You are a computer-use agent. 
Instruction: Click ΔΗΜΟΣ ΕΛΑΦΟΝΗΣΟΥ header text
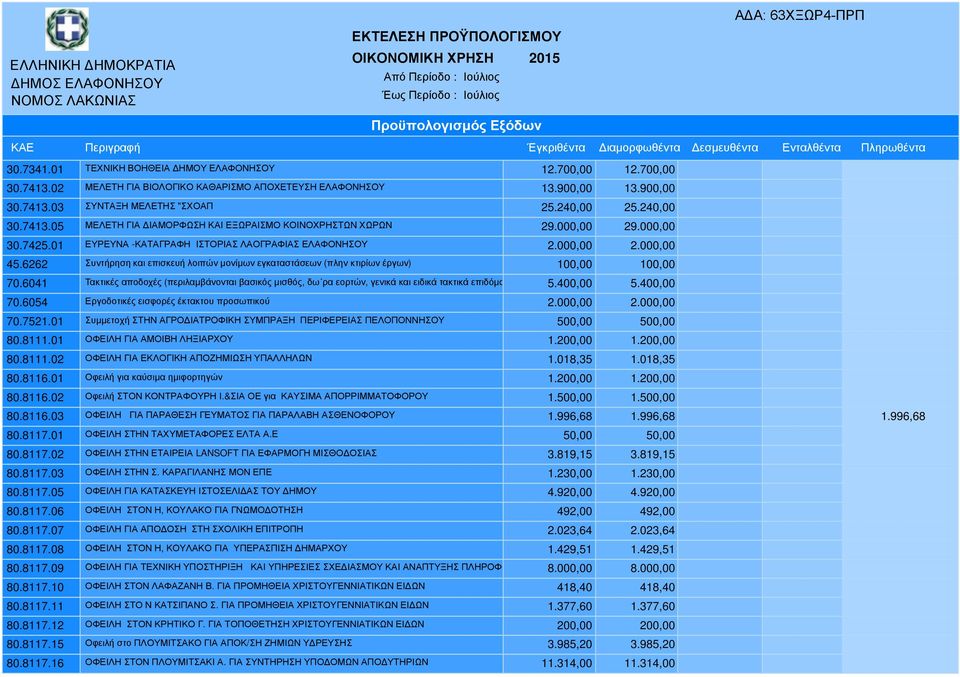pos(86,83)
